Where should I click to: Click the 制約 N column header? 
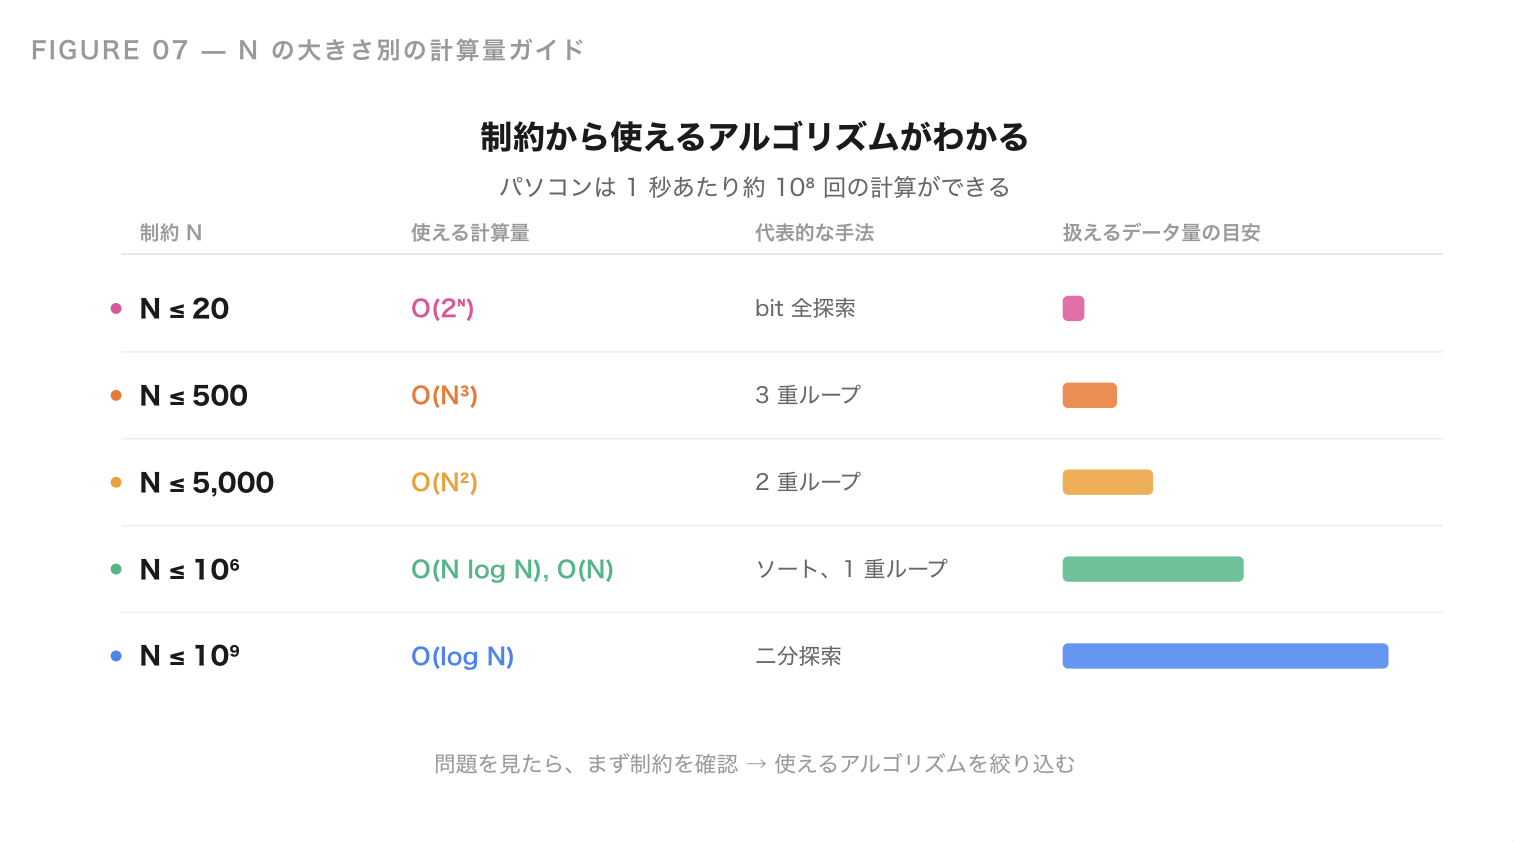[171, 233]
